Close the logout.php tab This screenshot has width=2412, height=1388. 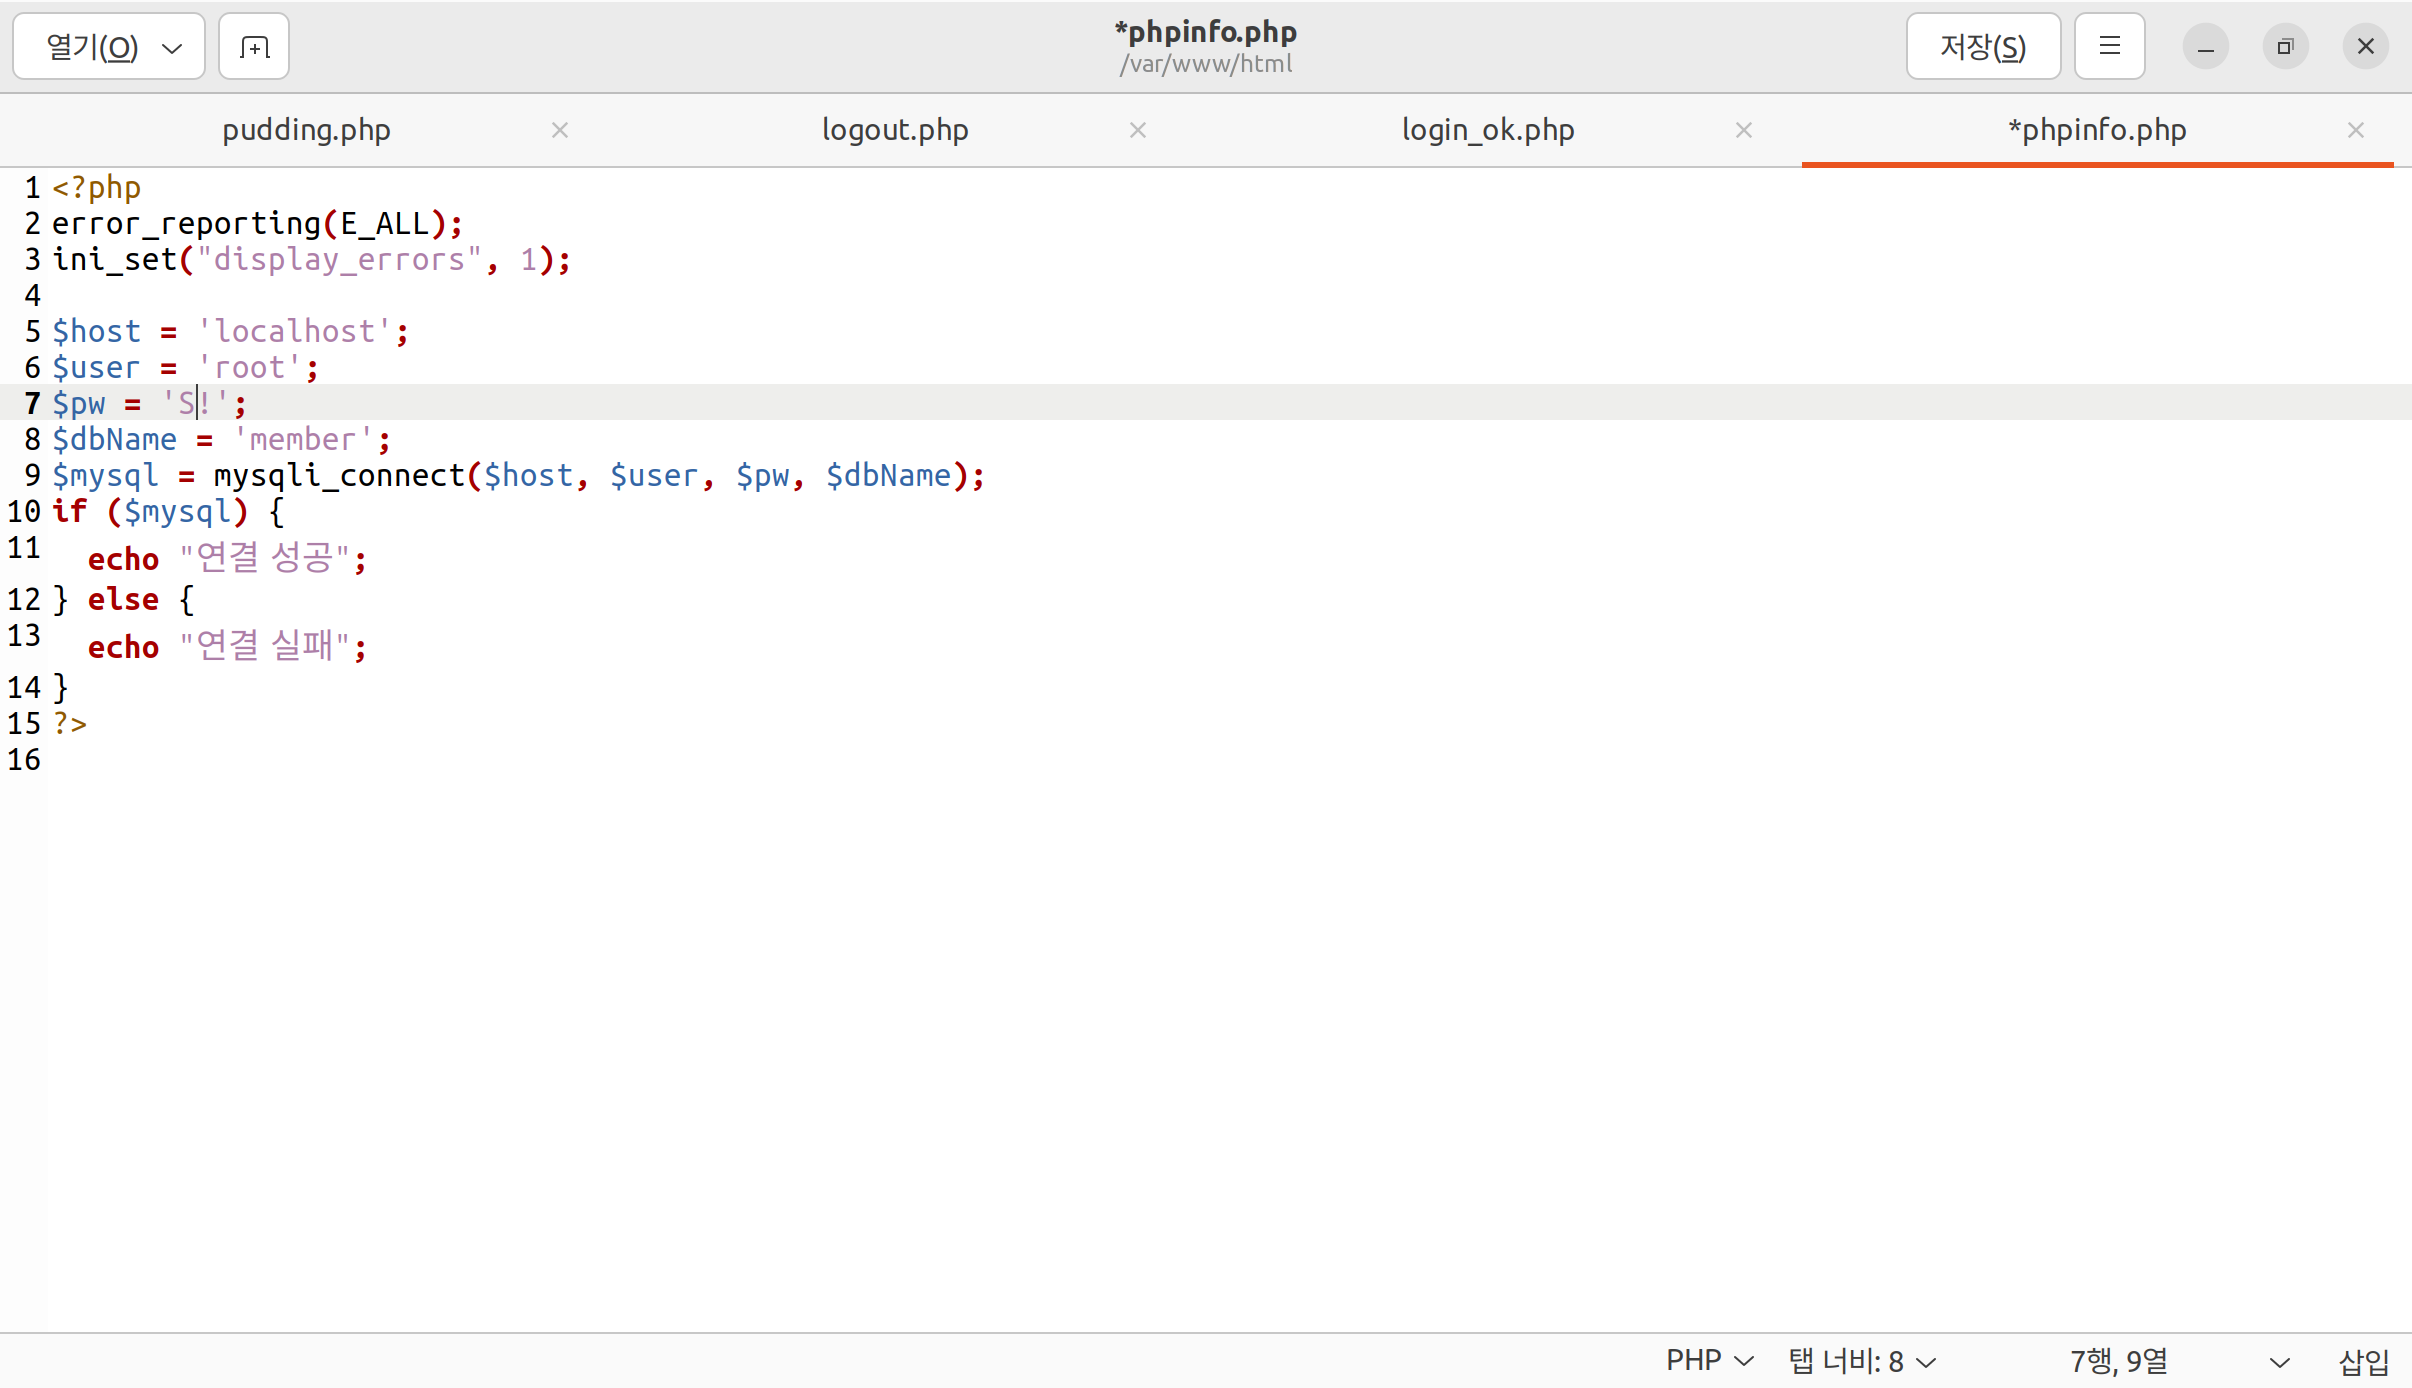(1138, 130)
